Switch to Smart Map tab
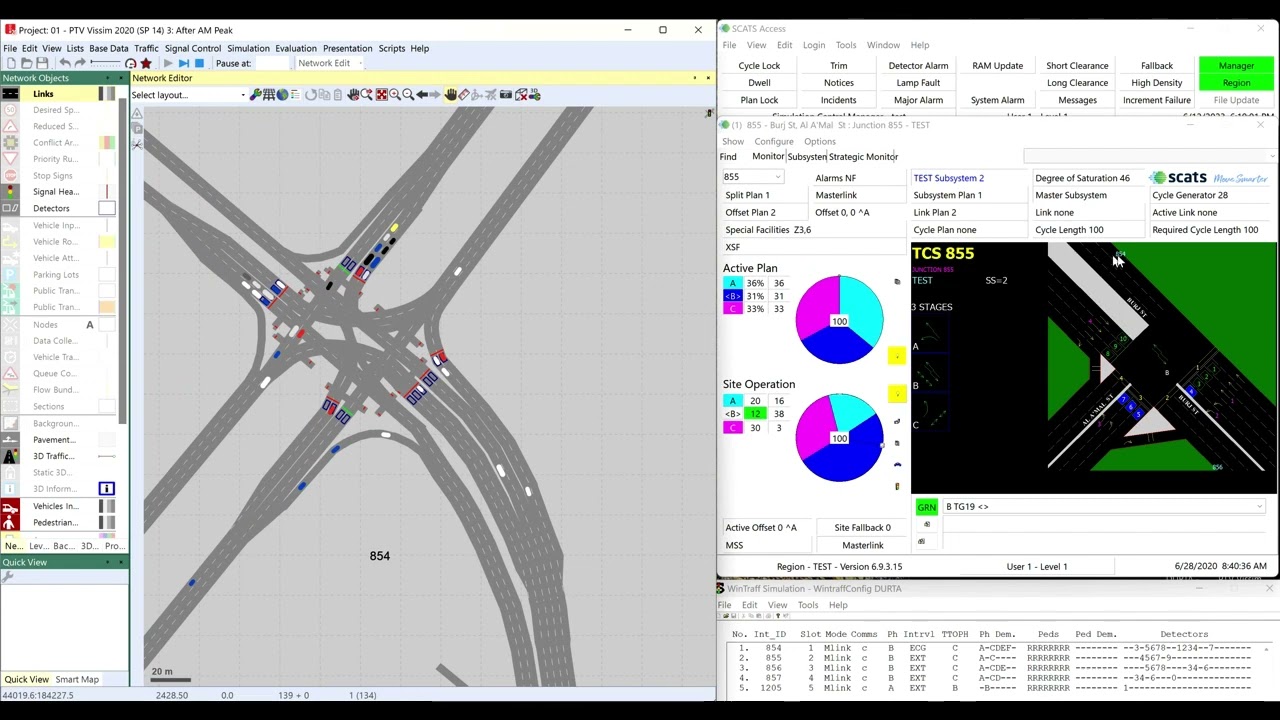Screen dimensions: 1280x720 click(77, 679)
